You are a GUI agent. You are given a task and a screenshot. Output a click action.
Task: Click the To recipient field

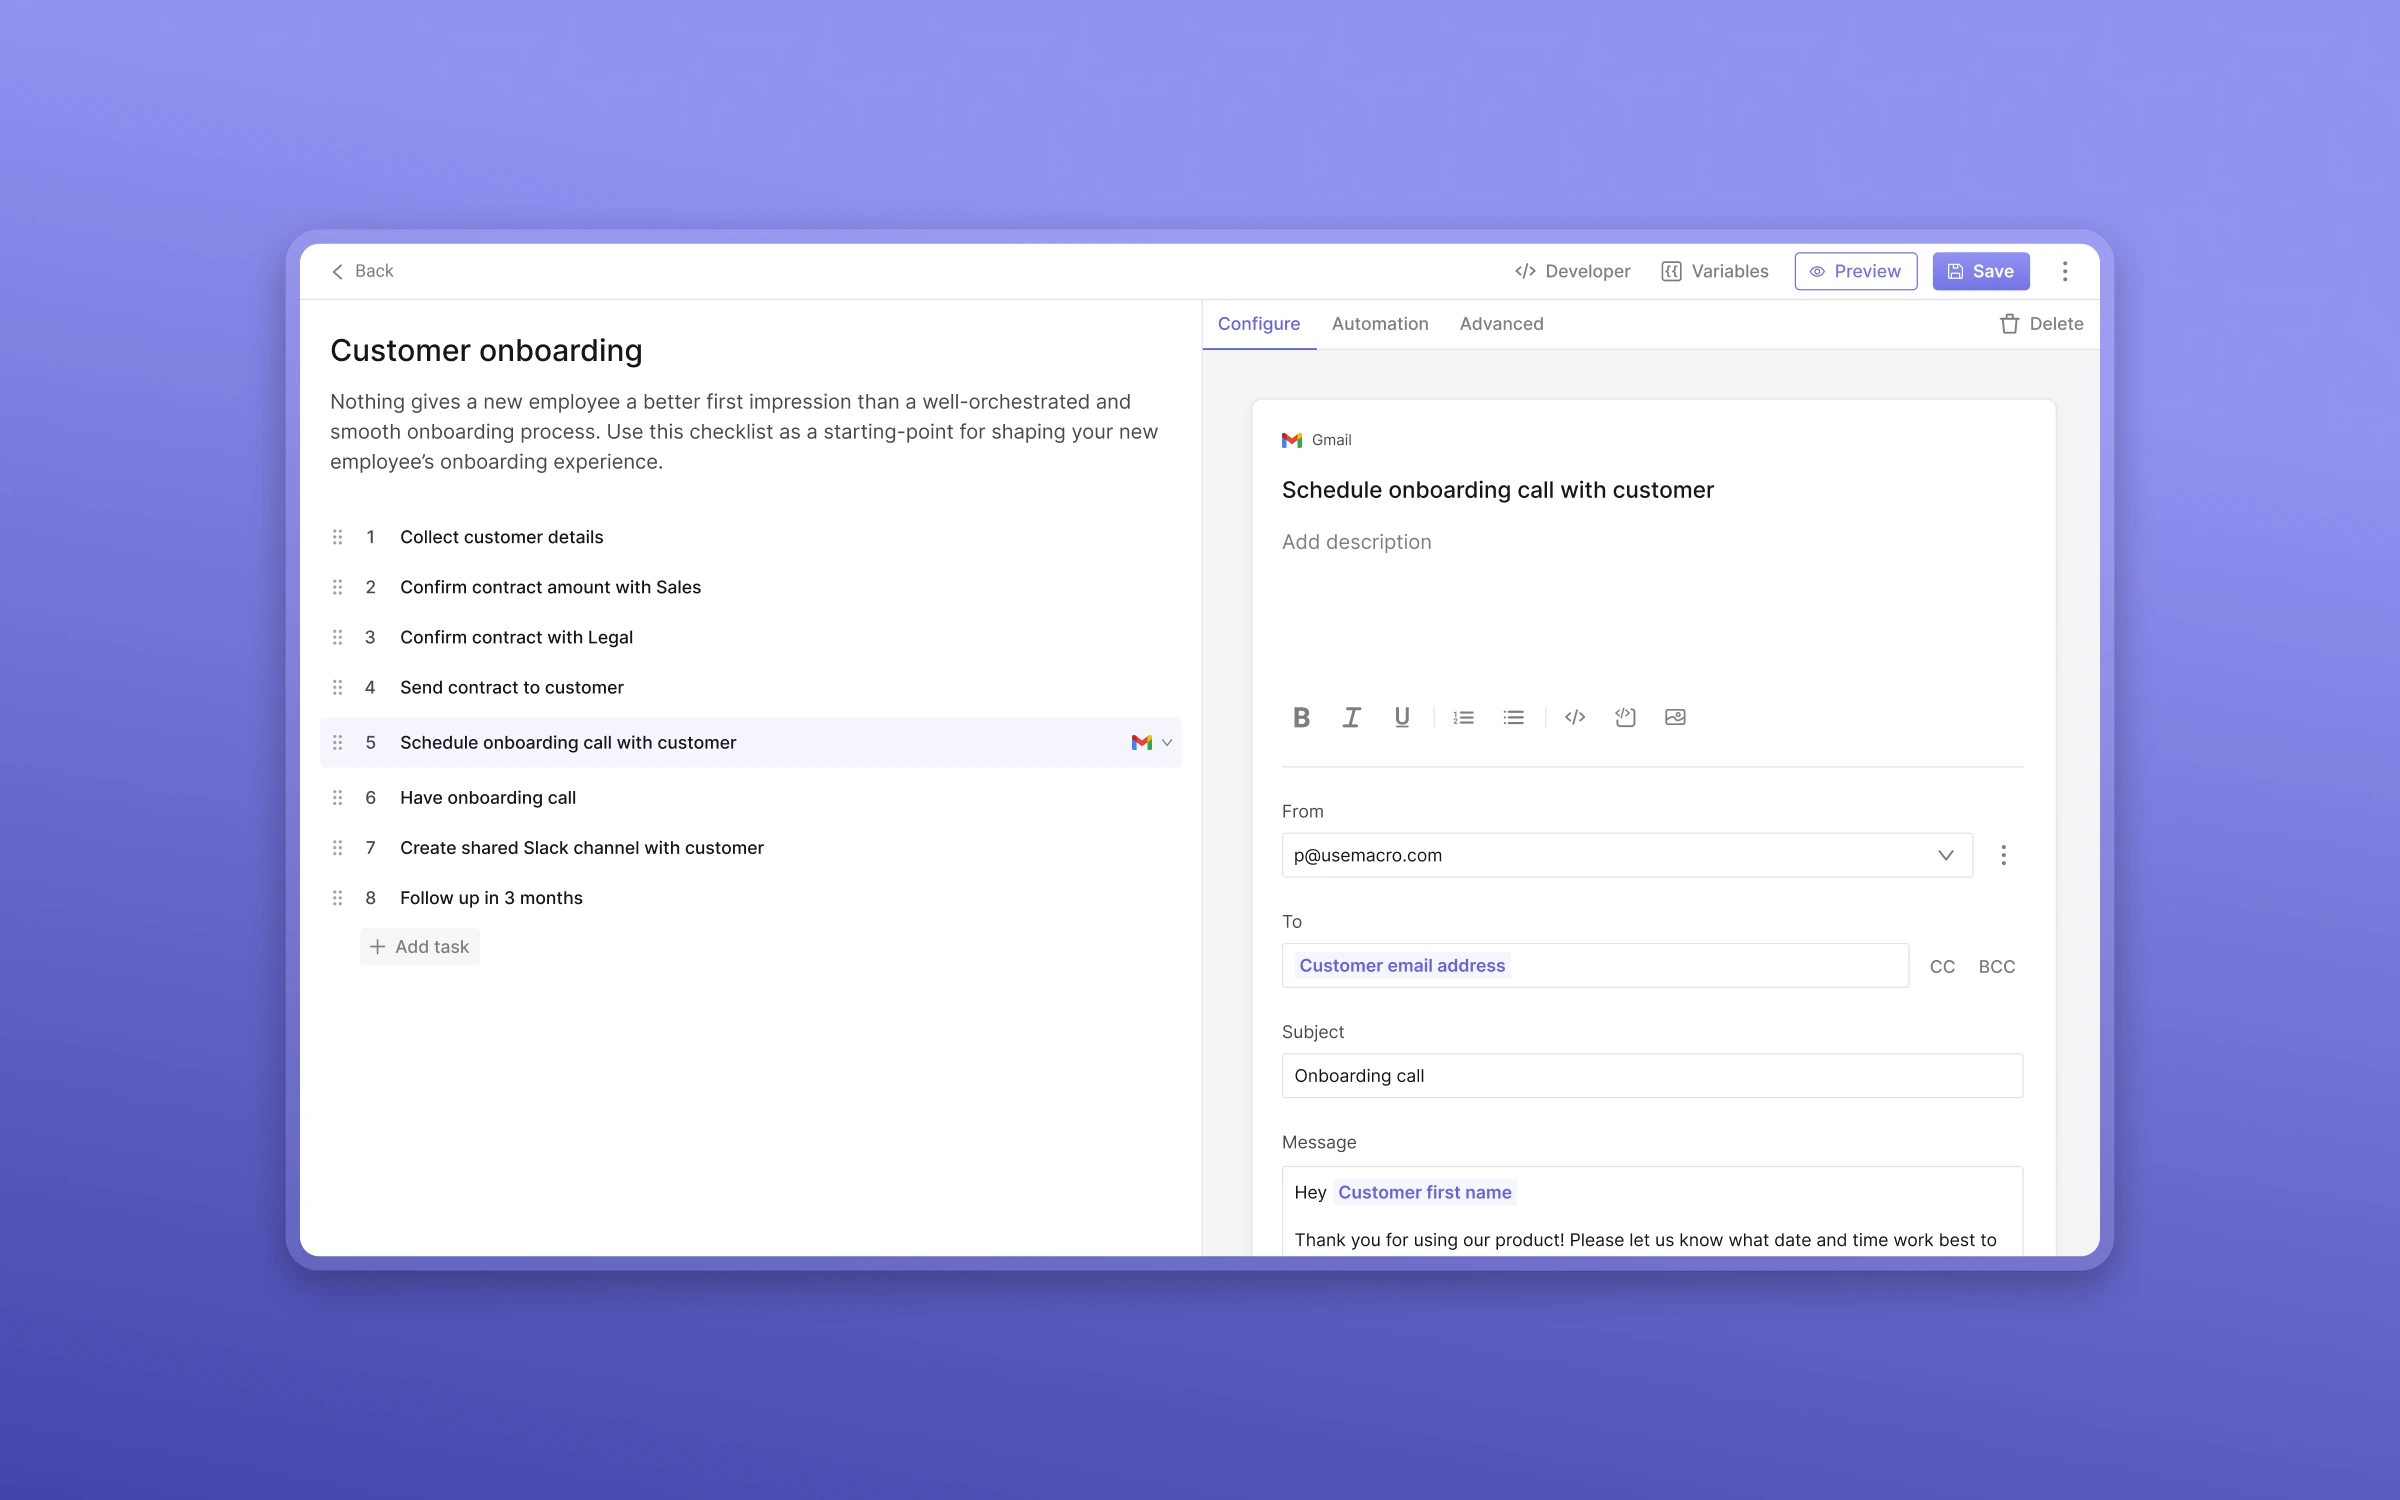(x=1595, y=965)
